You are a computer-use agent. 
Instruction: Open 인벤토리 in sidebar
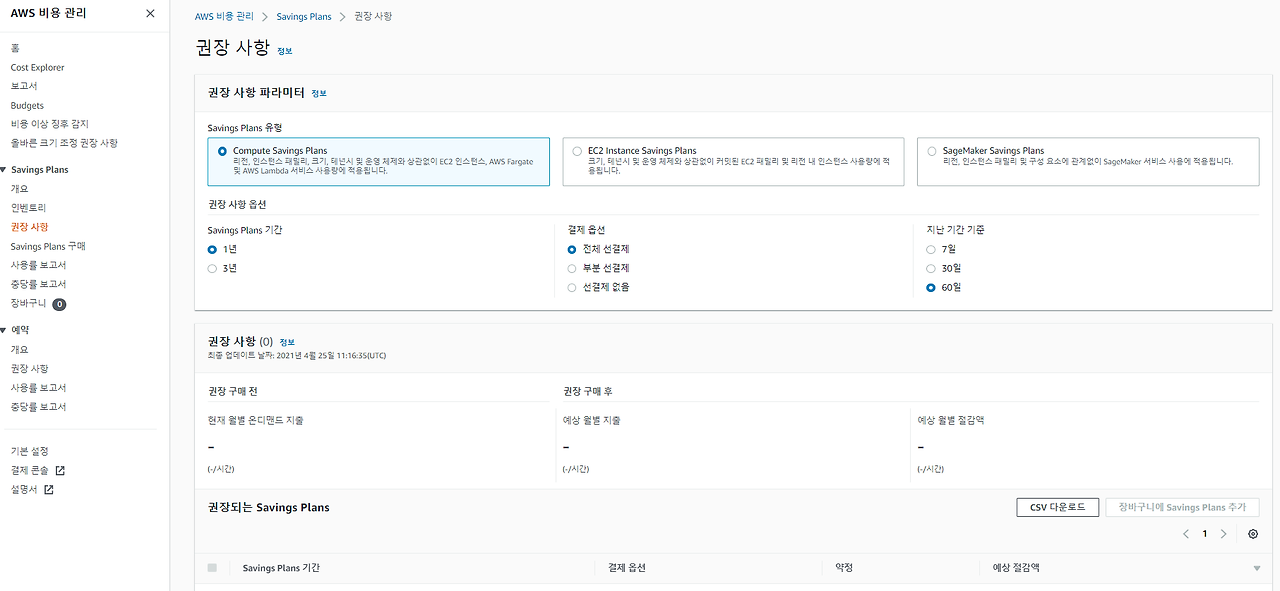click(x=29, y=208)
